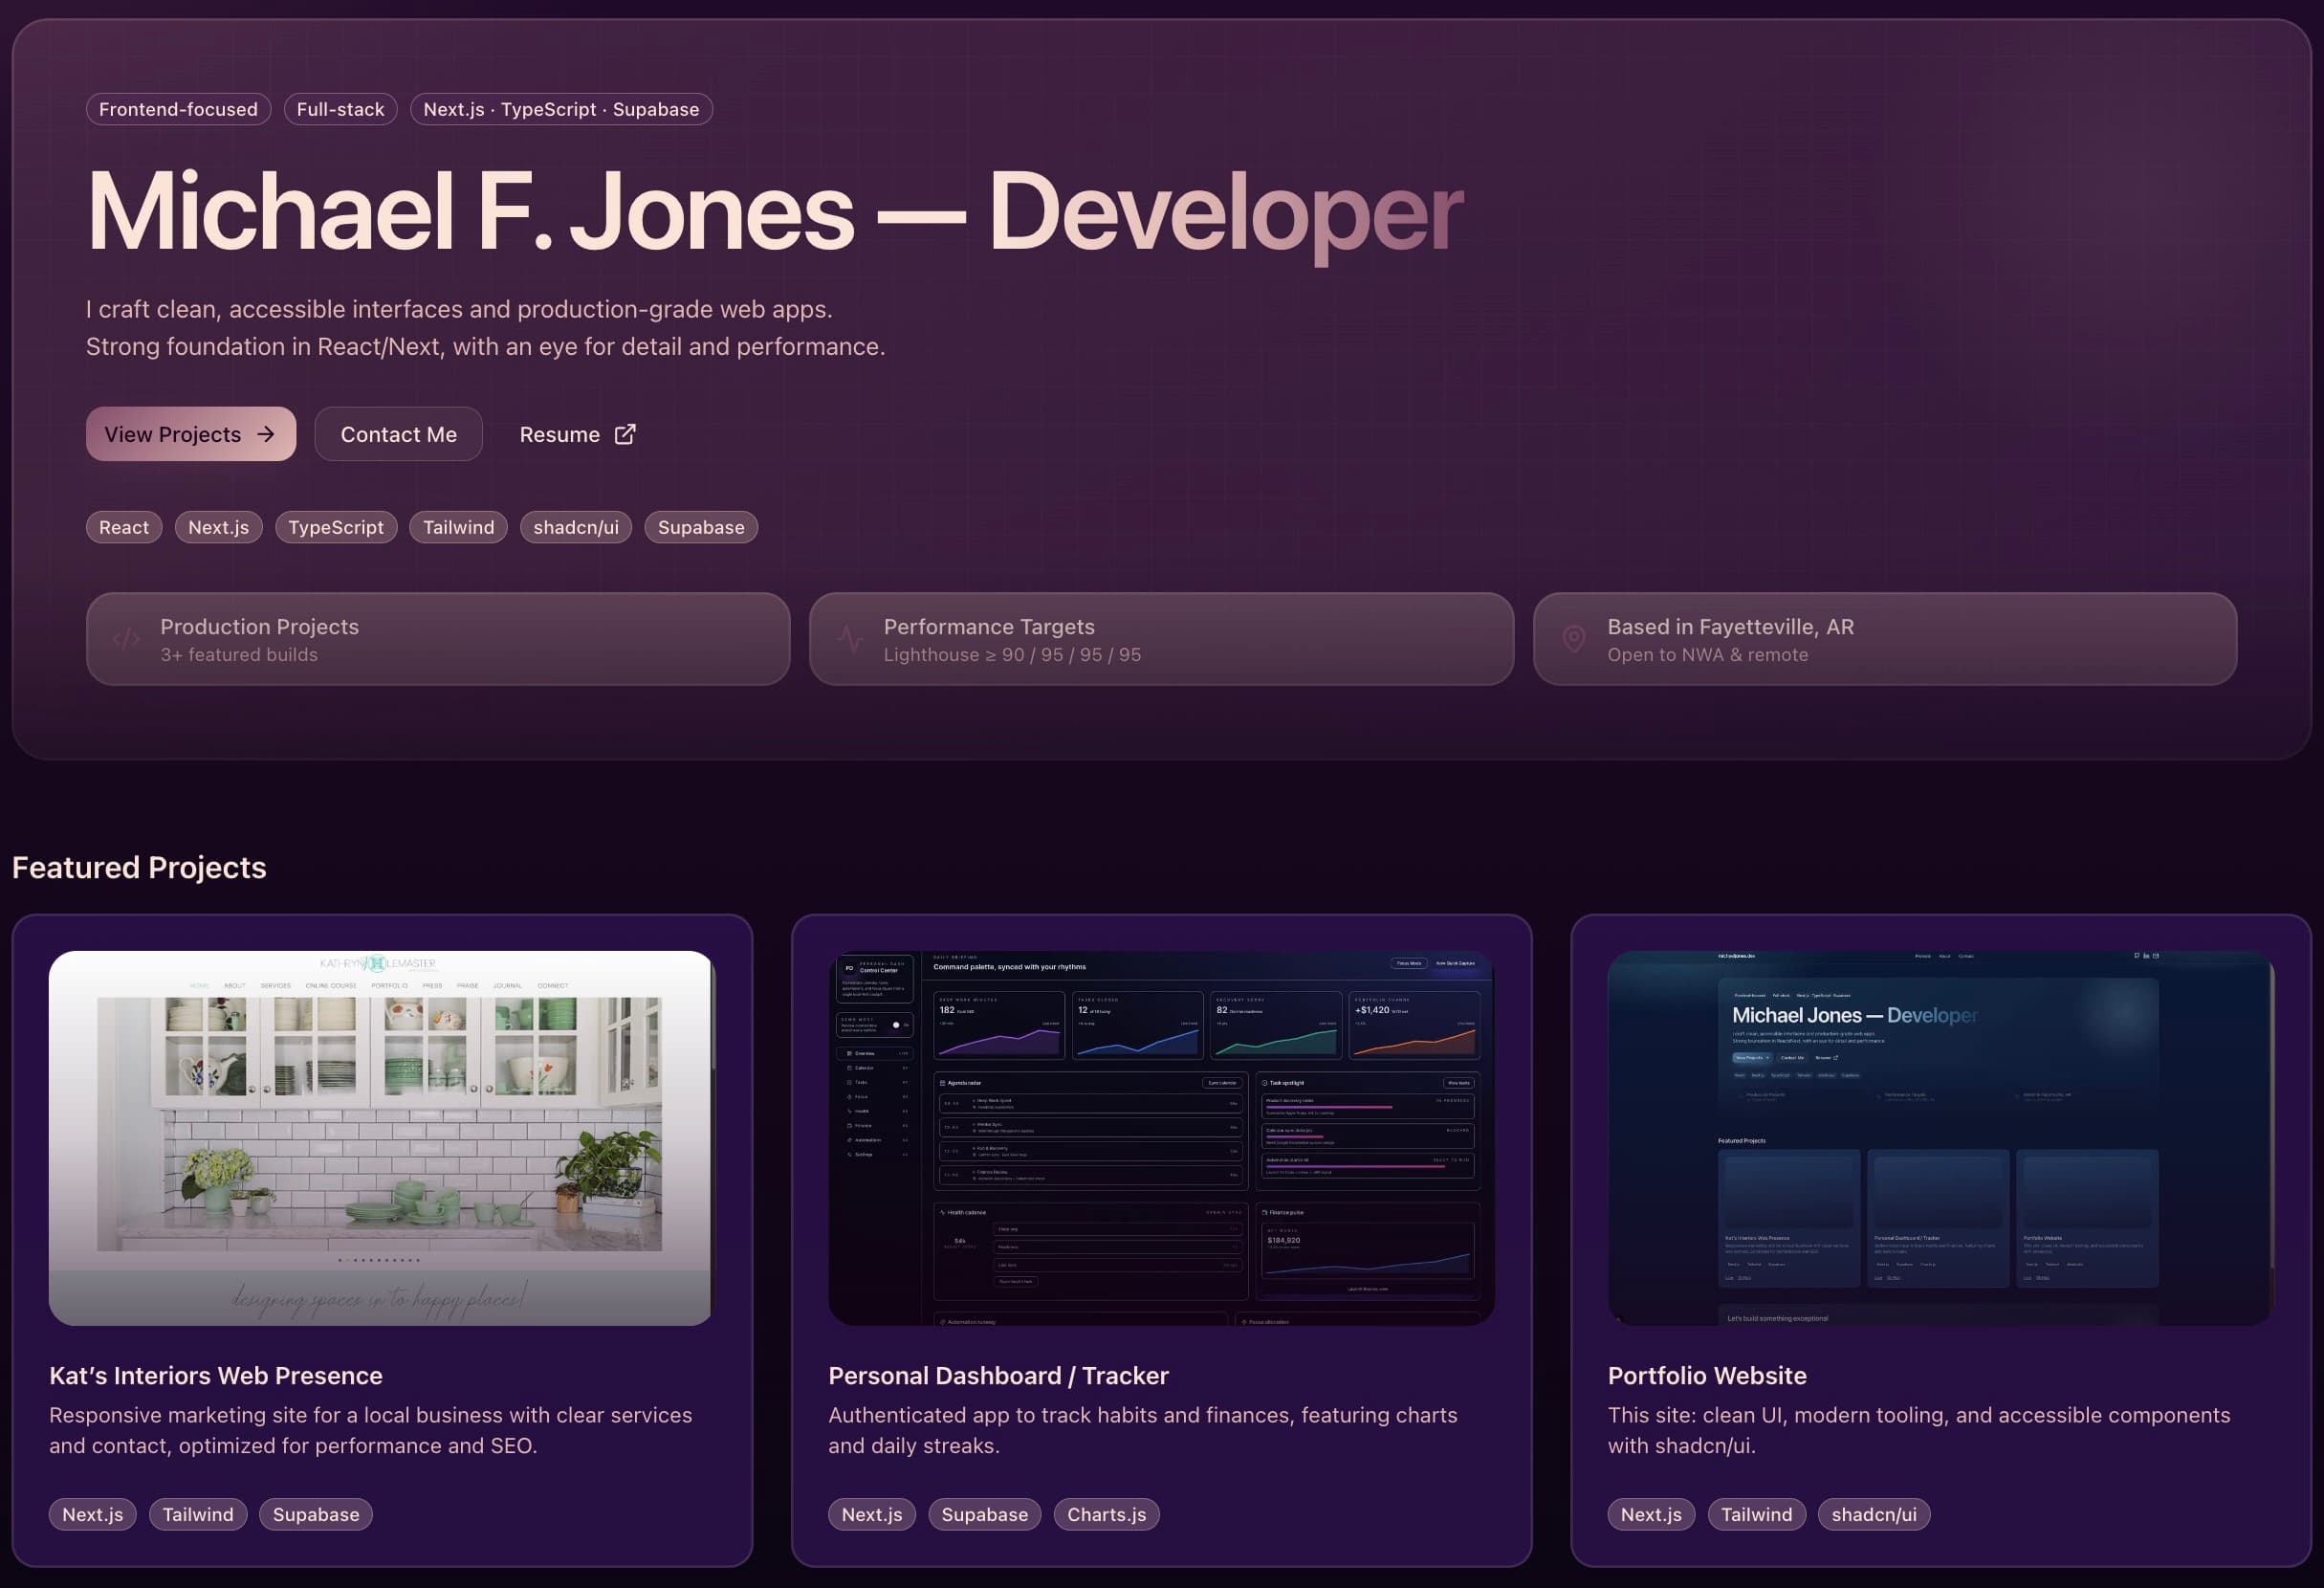Click the Frontend-focused badge
Screen dimensions: 2324x1588
[x=178, y=109]
